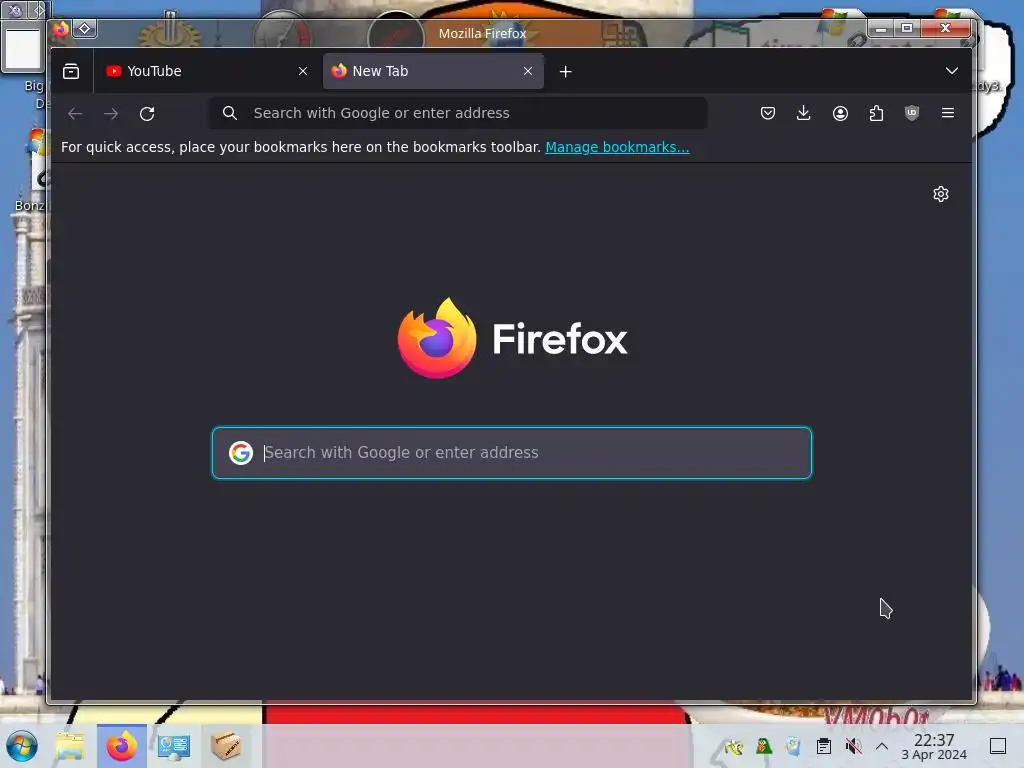Screen dimensions: 1024x768
Task: Reload the current page
Action: tap(147, 114)
